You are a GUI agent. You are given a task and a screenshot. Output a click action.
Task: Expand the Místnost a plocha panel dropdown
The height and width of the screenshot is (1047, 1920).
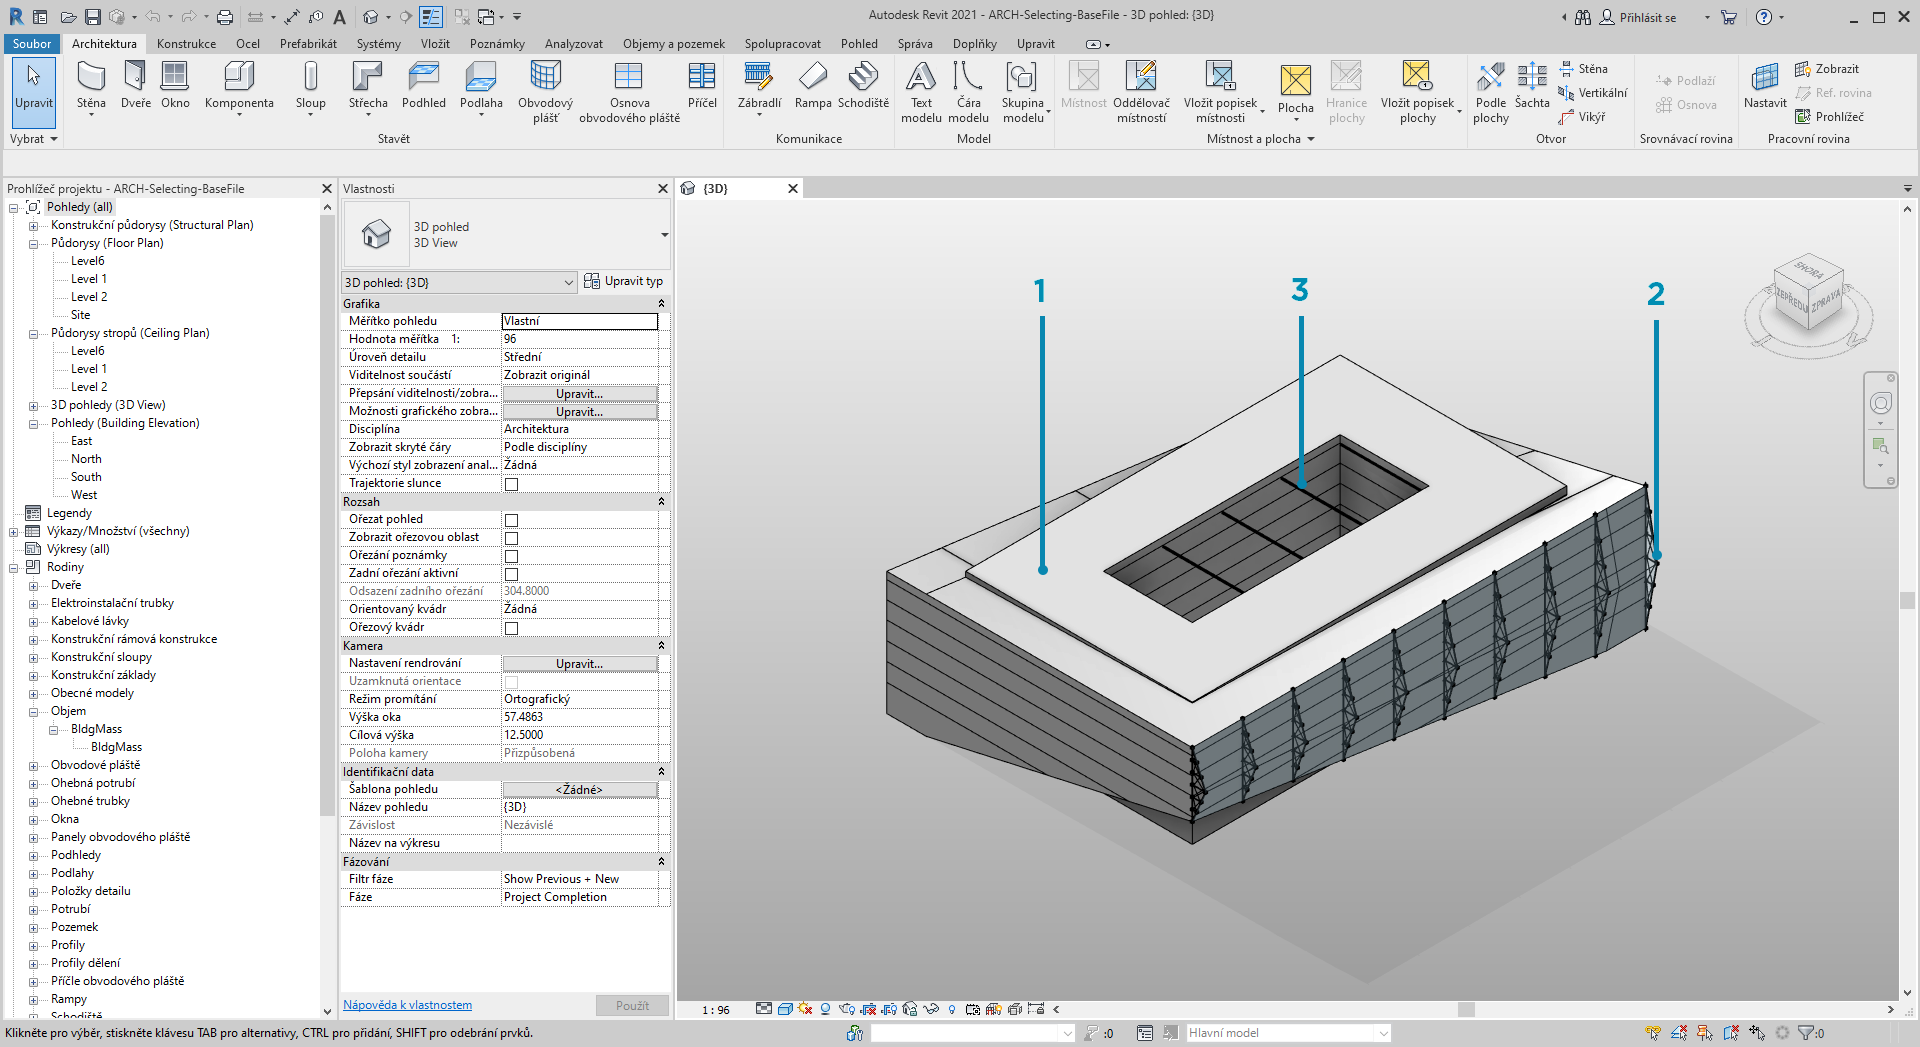[x=1260, y=139]
